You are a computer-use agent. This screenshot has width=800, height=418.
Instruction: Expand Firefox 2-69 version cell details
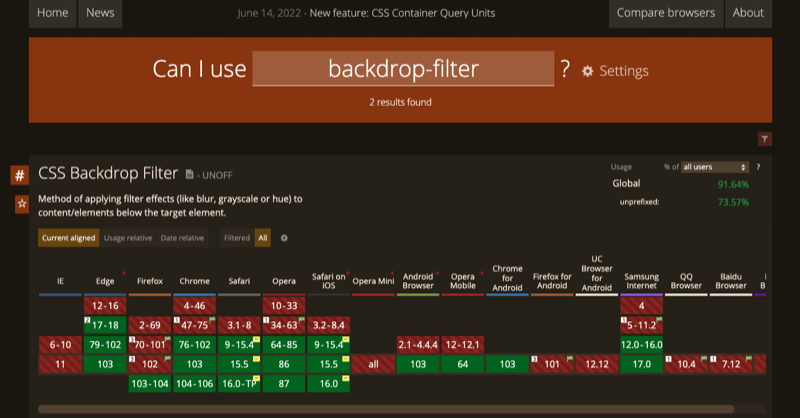[x=150, y=325]
